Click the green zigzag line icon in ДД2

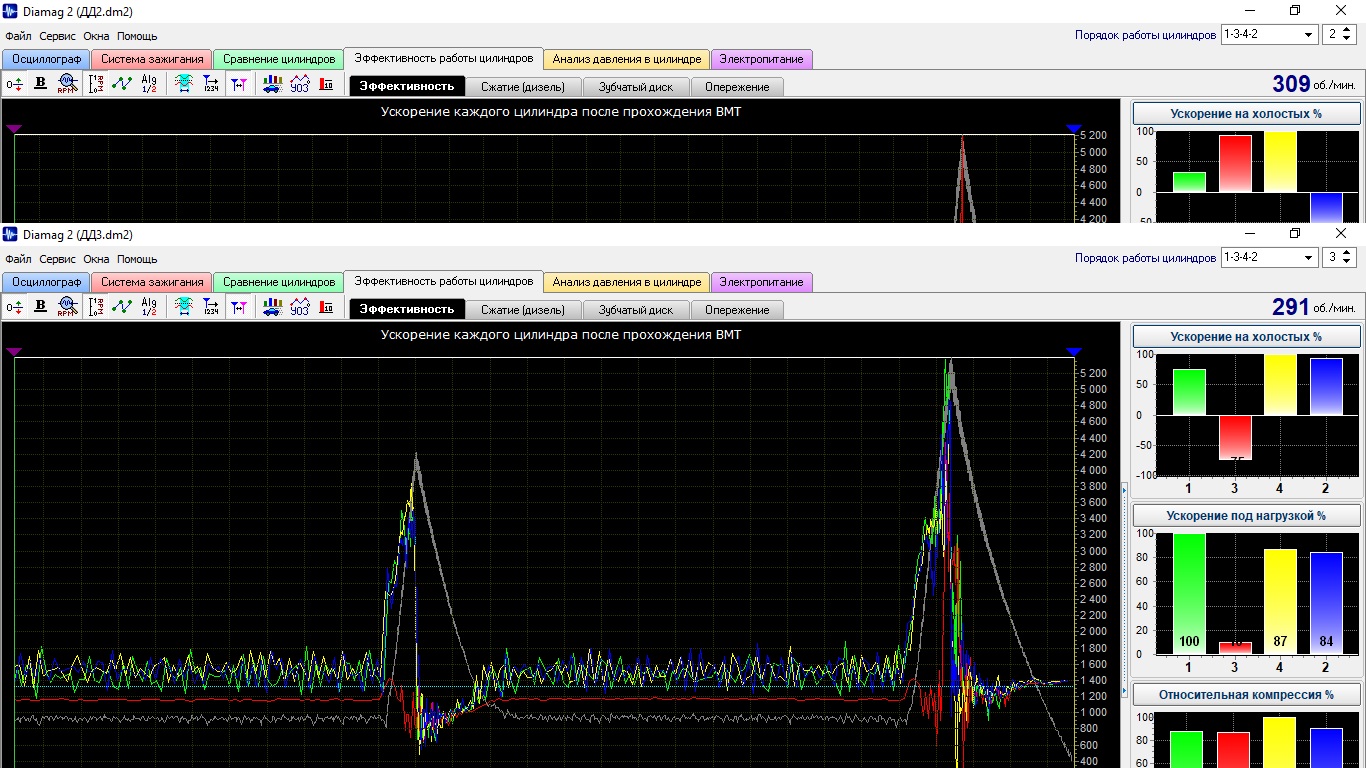(122, 85)
